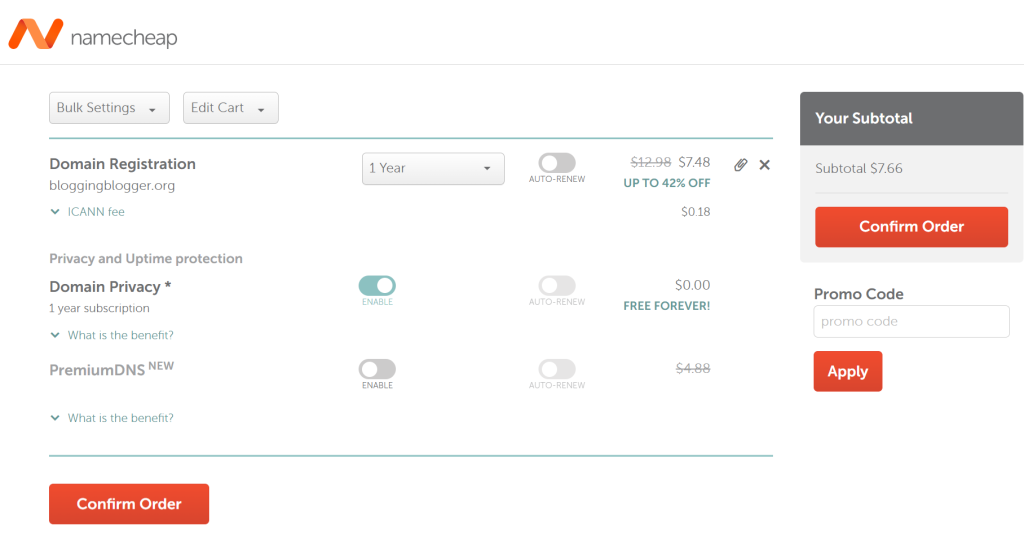This screenshot has width=1024, height=546.
Task: Click the promo code input field
Action: point(911,322)
